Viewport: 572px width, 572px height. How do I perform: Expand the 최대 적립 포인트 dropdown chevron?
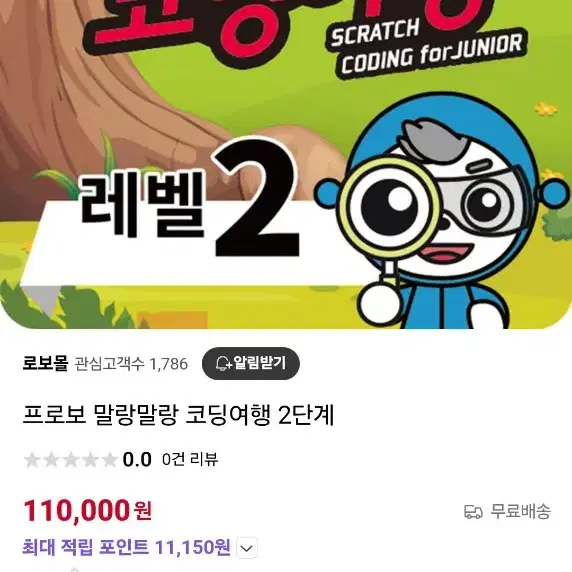247,548
